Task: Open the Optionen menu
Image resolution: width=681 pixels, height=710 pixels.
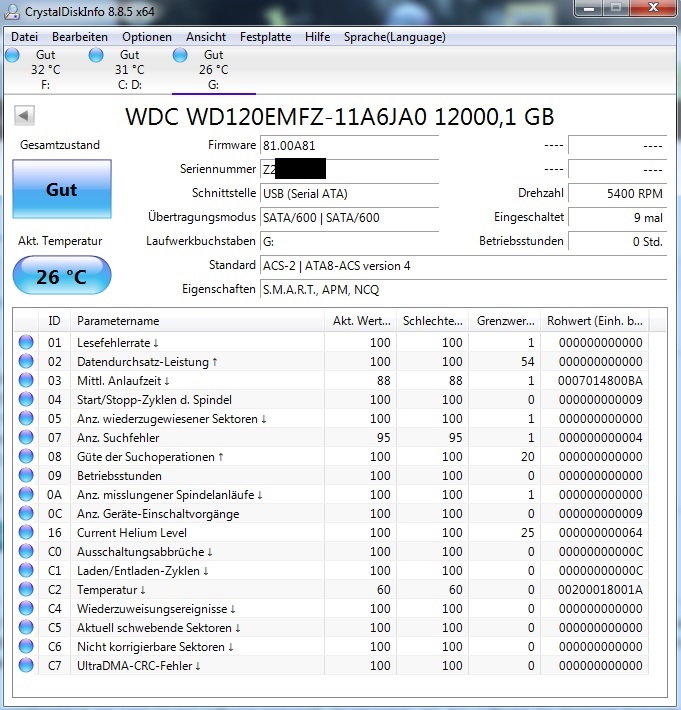Action: point(147,37)
